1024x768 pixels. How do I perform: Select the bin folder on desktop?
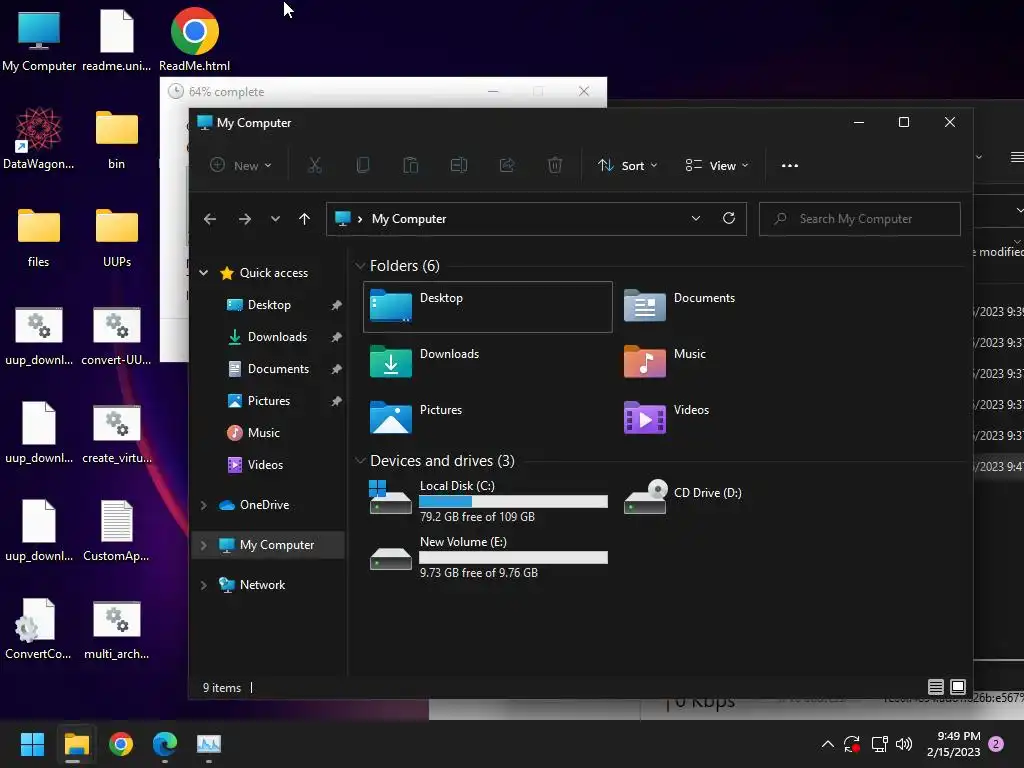pos(117,140)
